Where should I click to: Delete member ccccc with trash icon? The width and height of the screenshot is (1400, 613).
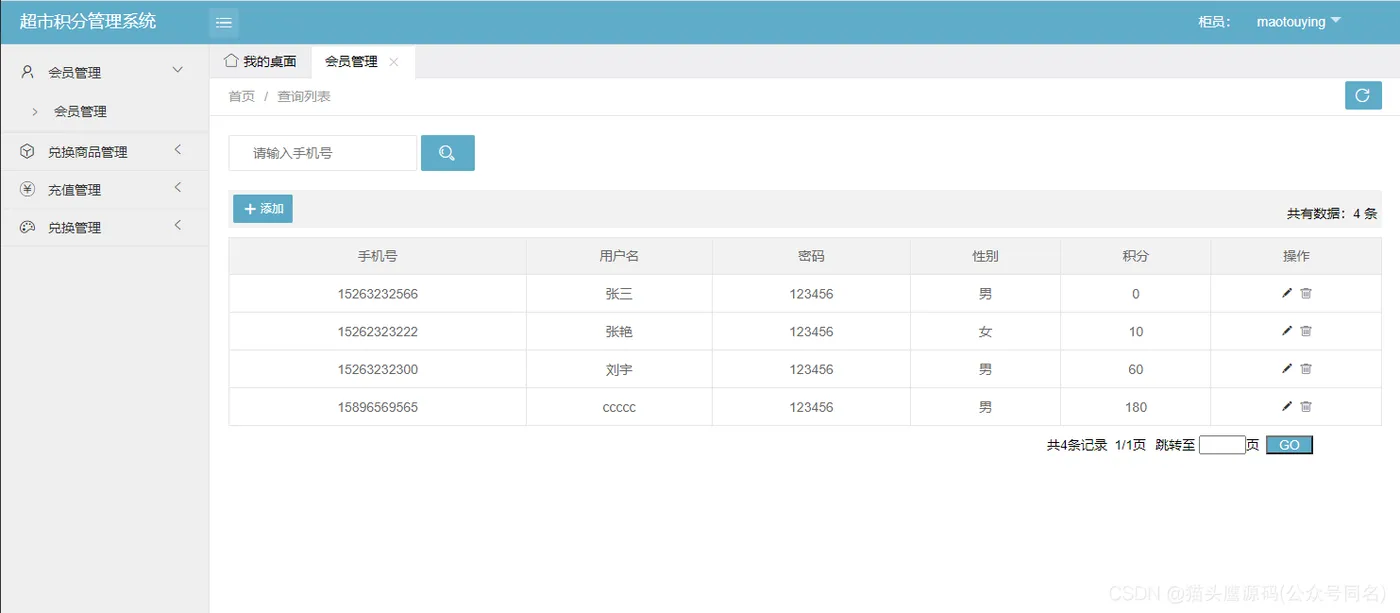point(1306,406)
